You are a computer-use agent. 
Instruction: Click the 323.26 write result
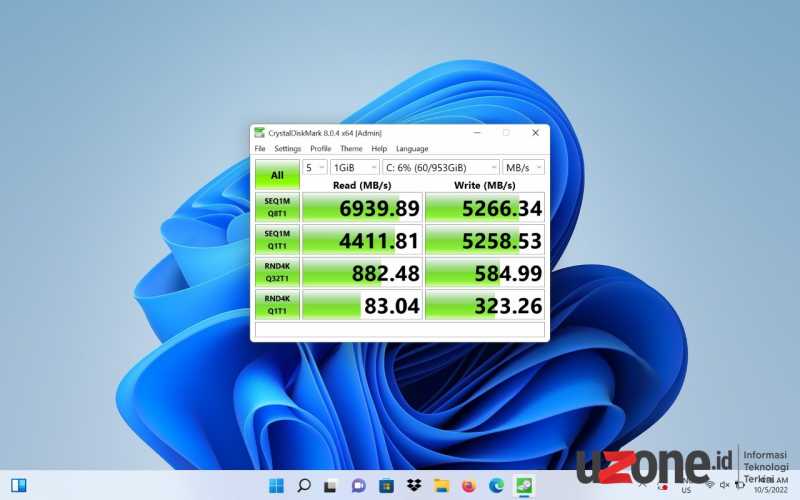[485, 305]
